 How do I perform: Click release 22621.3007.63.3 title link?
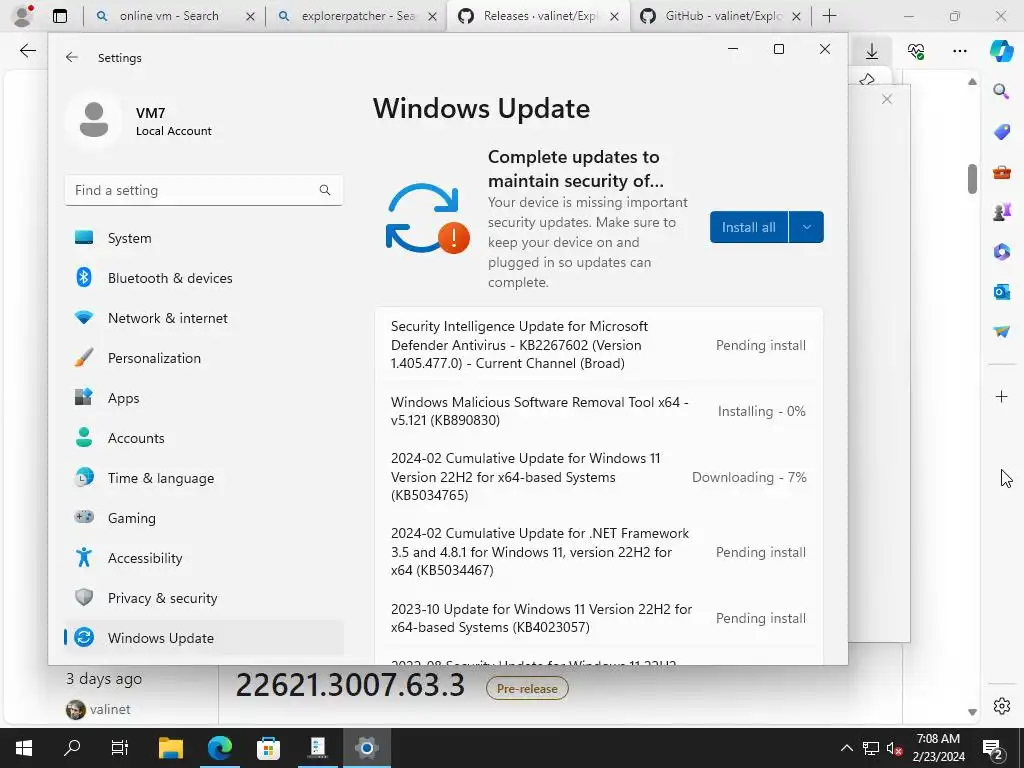tap(350, 685)
